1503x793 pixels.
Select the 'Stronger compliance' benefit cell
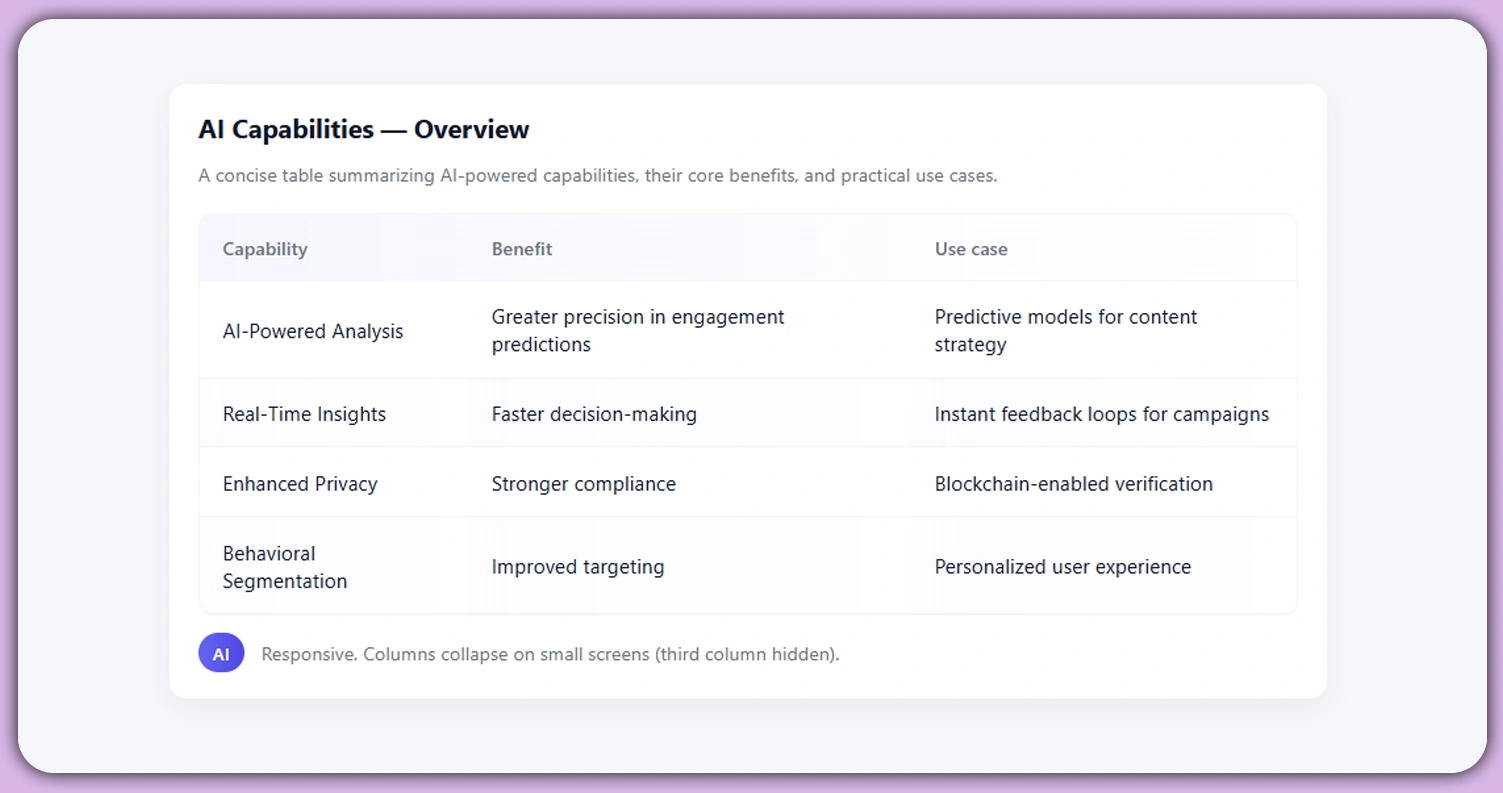[x=584, y=484]
